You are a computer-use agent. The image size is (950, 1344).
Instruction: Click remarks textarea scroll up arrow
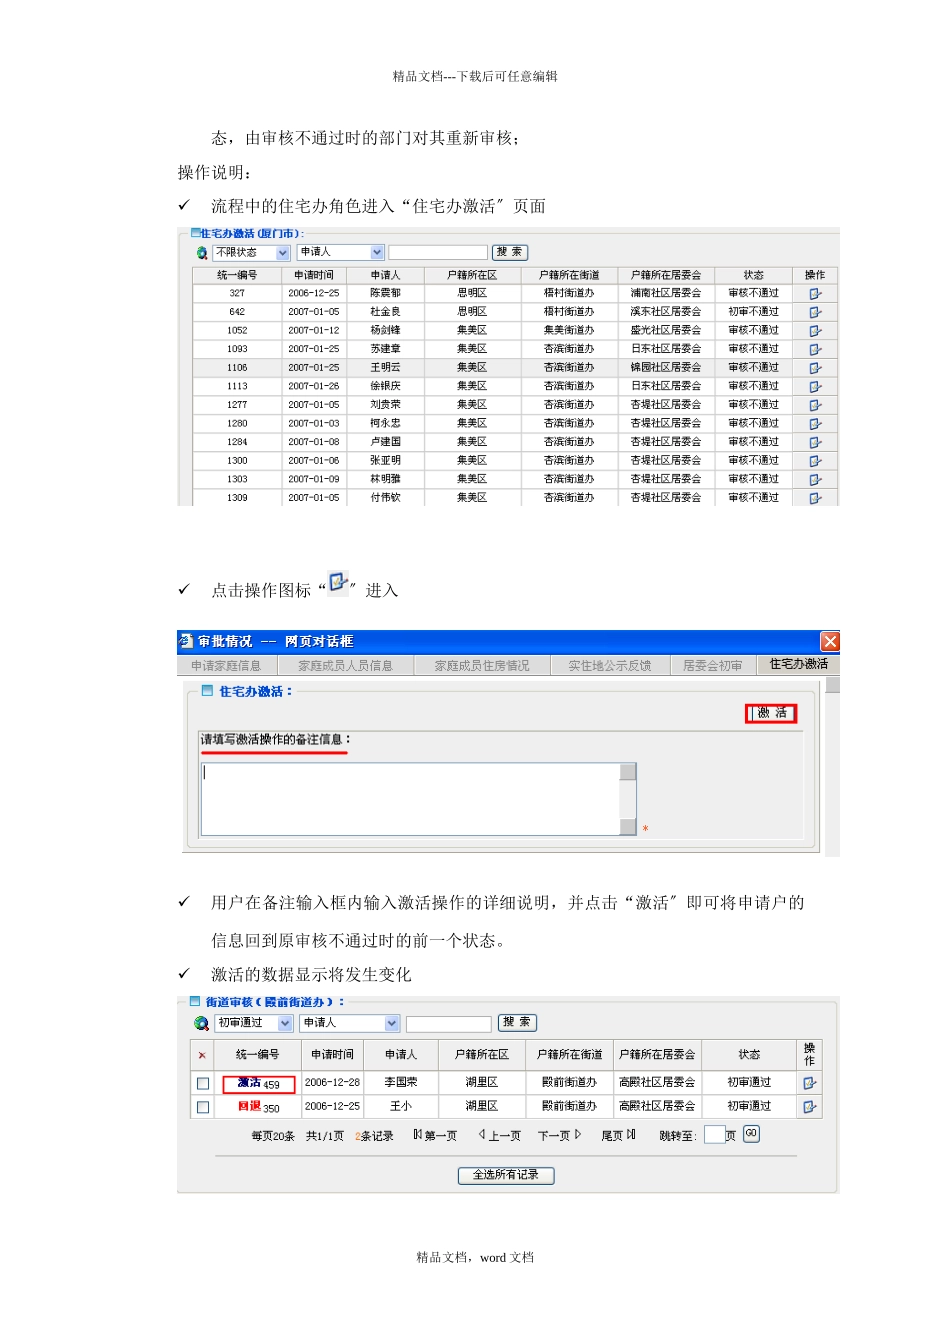pos(628,771)
